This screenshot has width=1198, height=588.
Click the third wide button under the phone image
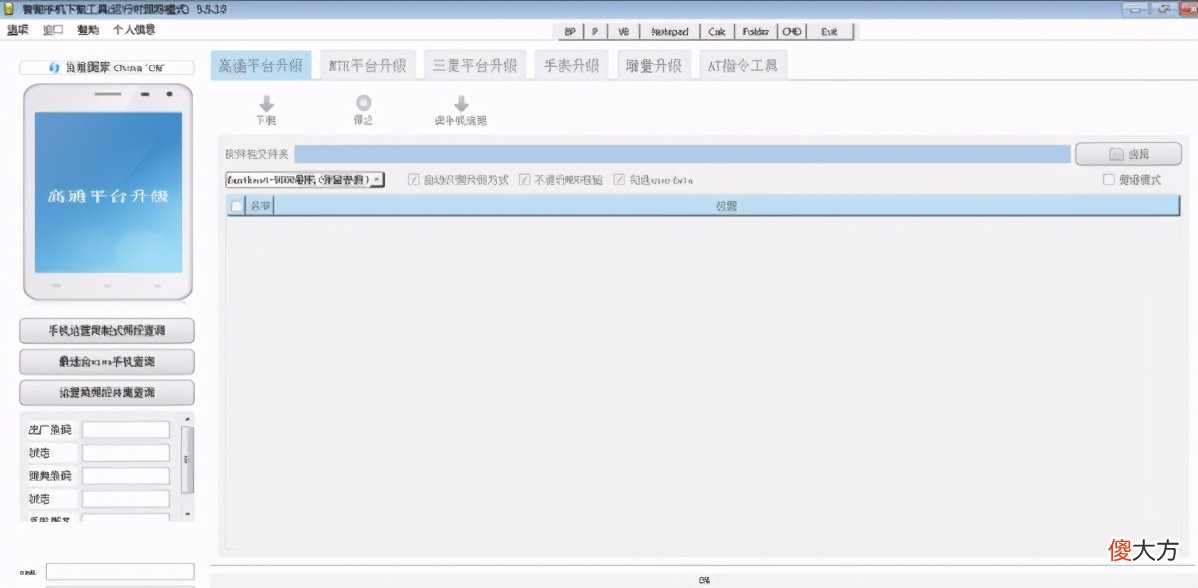[x=107, y=393]
